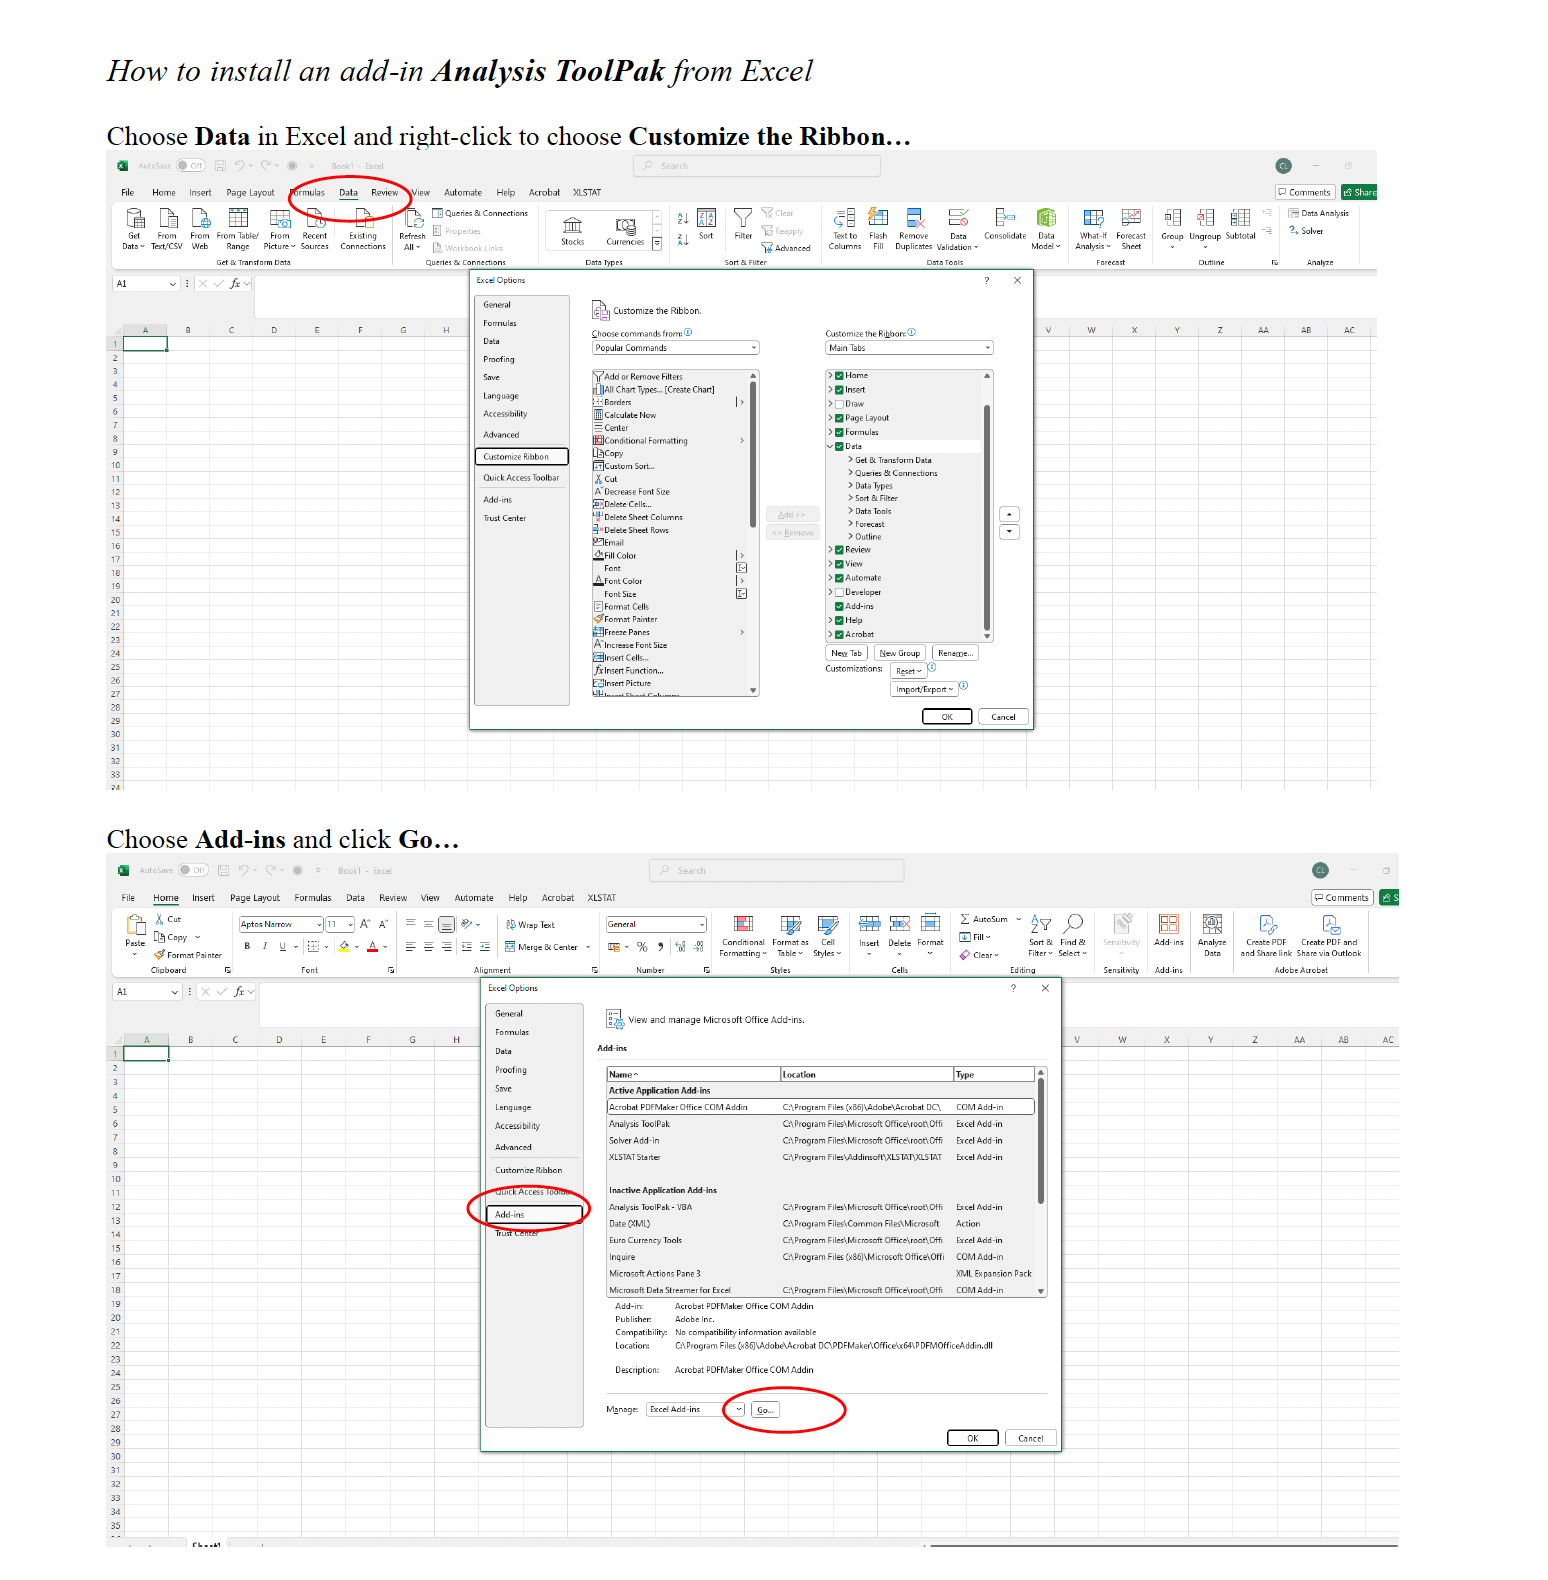The width and height of the screenshot is (1548, 1580).
Task: Open the Get Data menu icon
Action: point(134,228)
